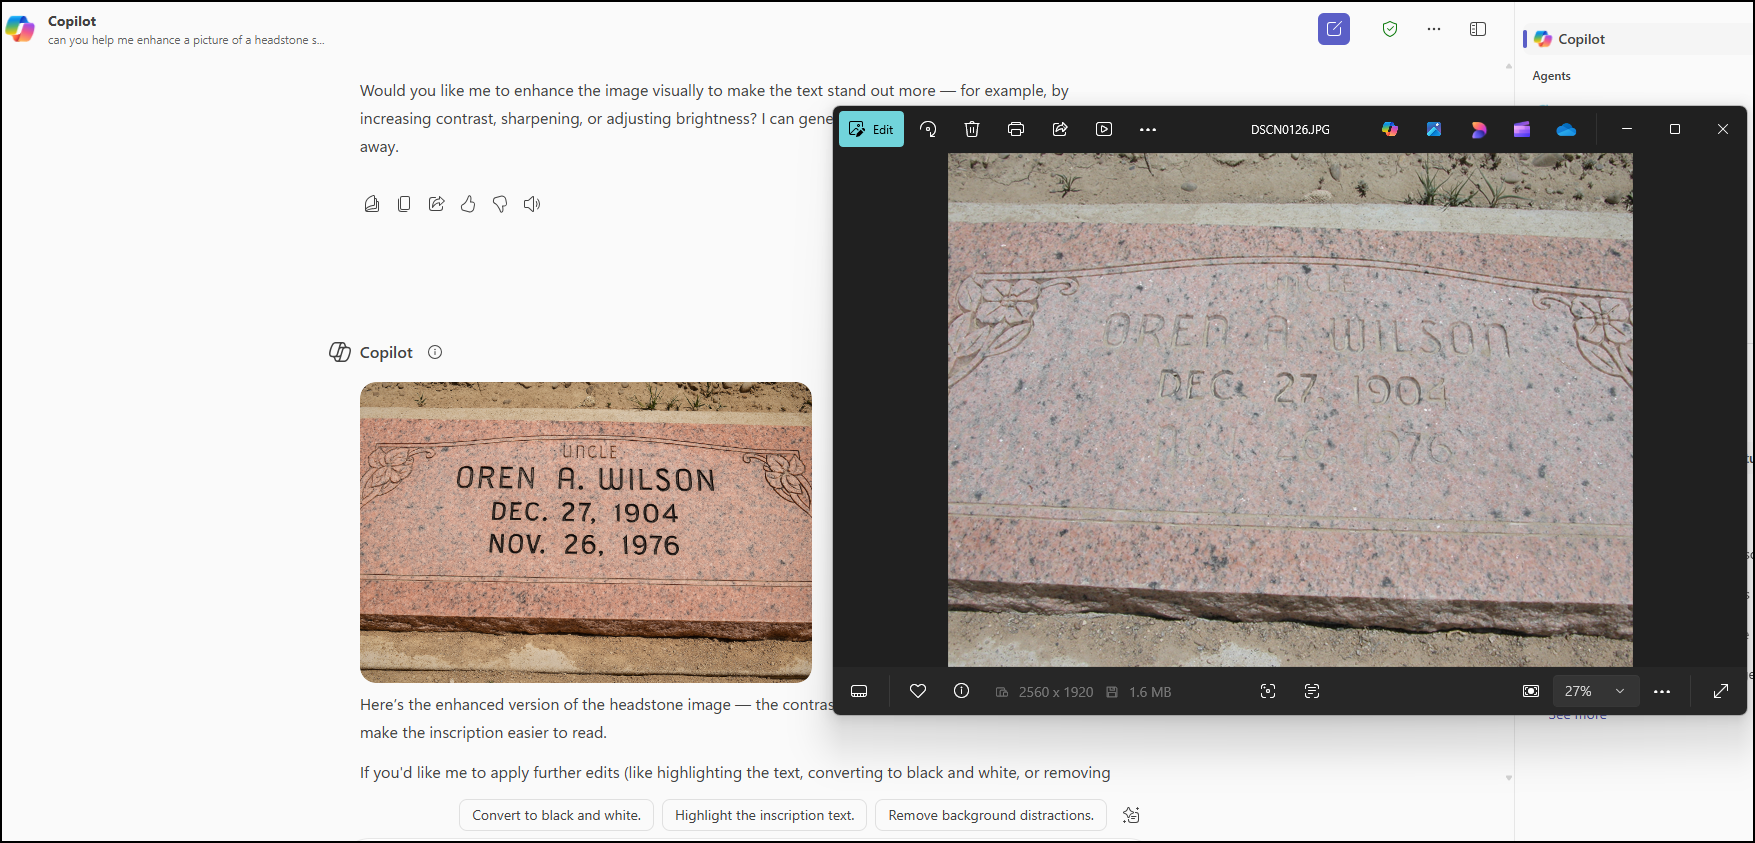
Task: Click 2560 x 1920 dimensions text
Action: coord(1055,692)
